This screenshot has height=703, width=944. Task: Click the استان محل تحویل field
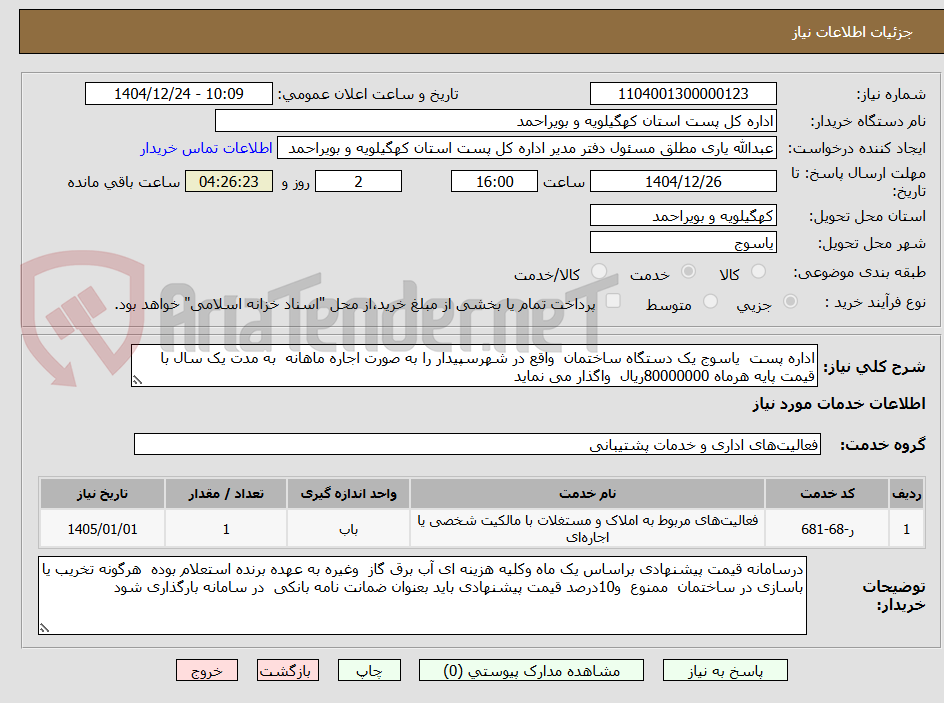pos(683,215)
